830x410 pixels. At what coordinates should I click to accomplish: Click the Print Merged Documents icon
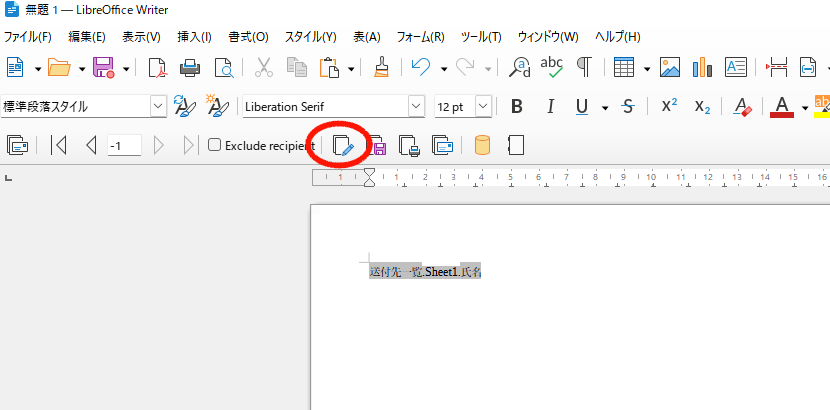pyautogui.click(x=409, y=146)
